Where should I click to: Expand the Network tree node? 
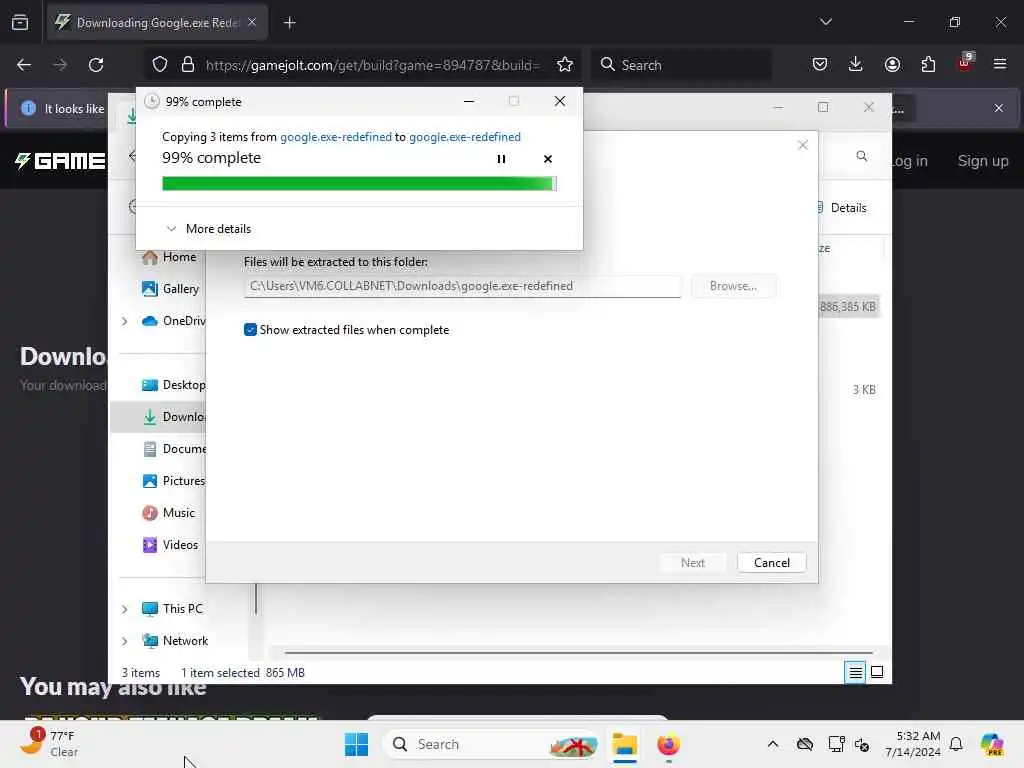coord(124,641)
